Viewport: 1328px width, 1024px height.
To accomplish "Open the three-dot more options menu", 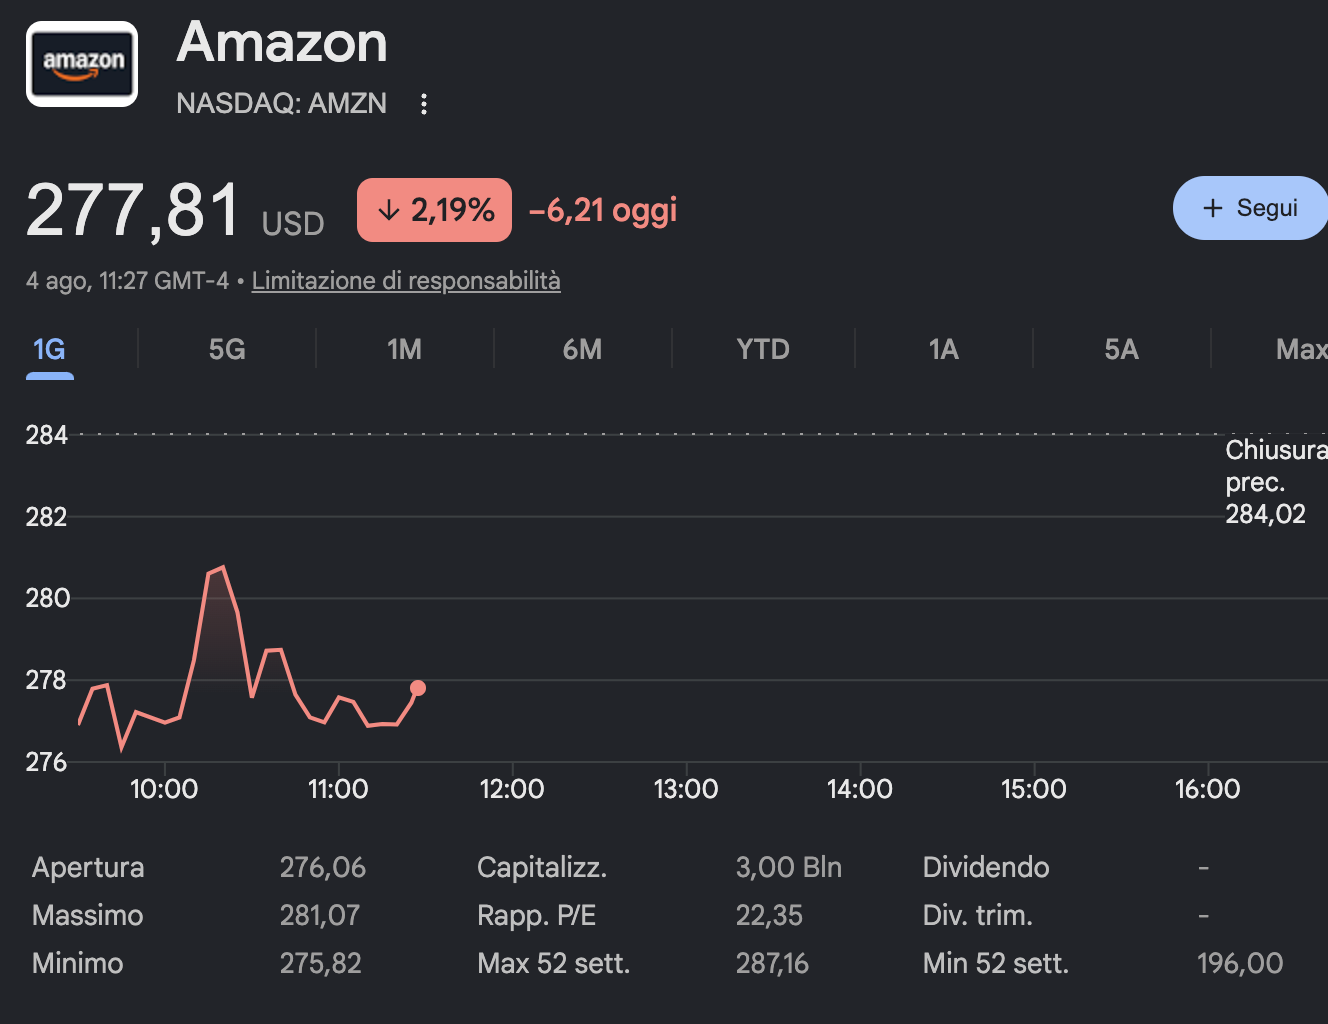I will tap(424, 104).
